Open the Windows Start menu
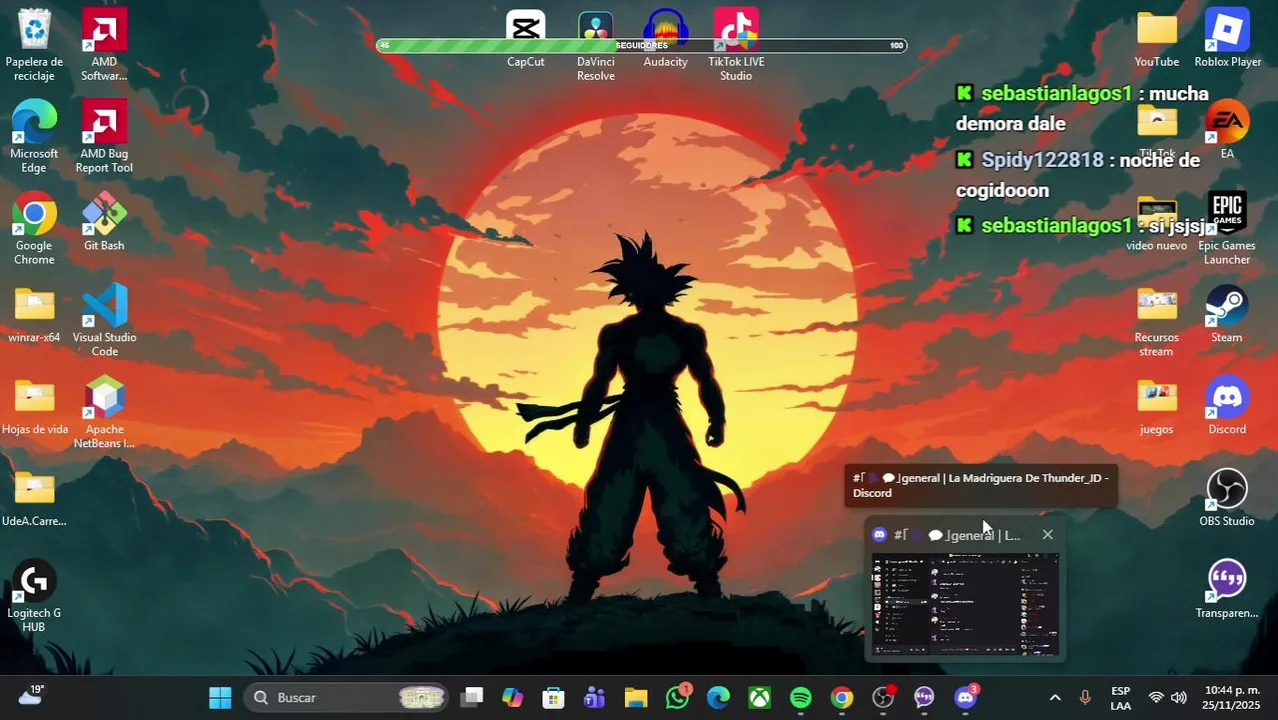Image resolution: width=1278 pixels, height=720 pixels. tap(220, 698)
